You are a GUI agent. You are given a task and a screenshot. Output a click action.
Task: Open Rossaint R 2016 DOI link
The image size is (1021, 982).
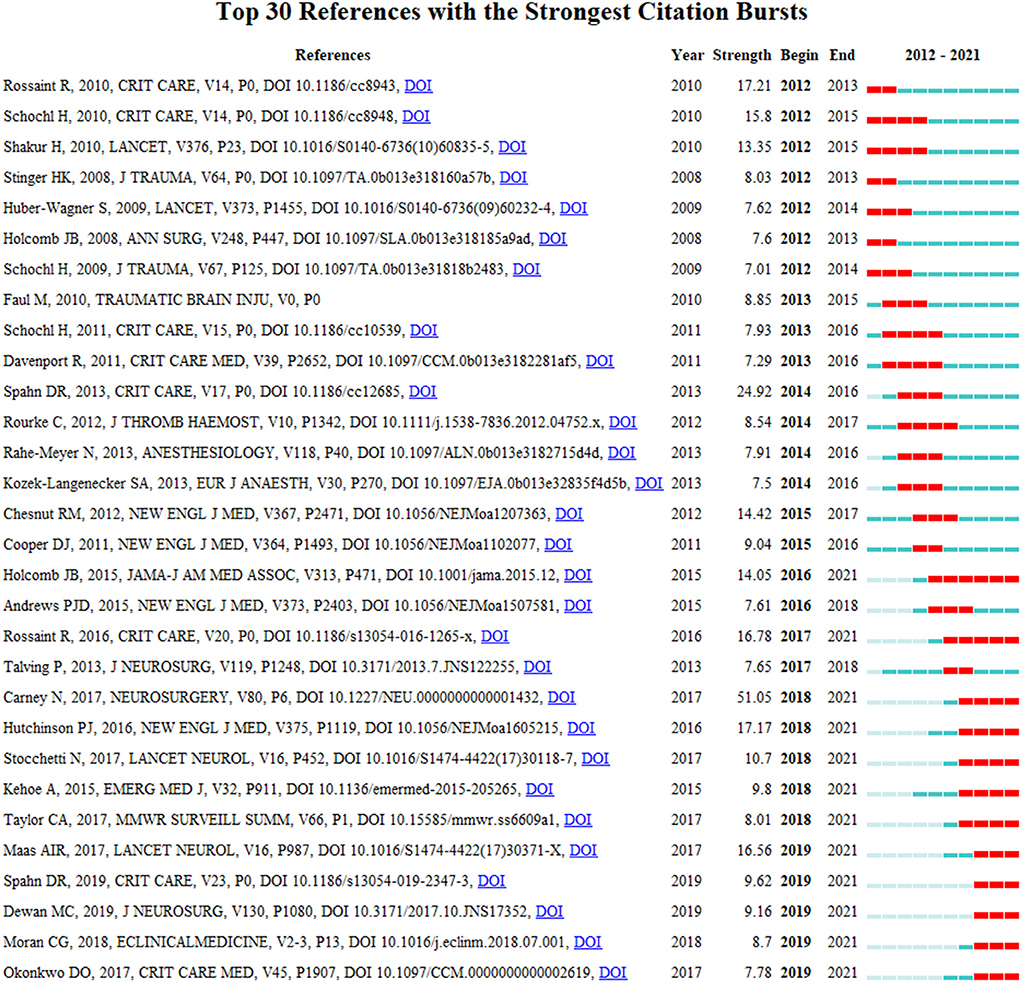coord(495,637)
